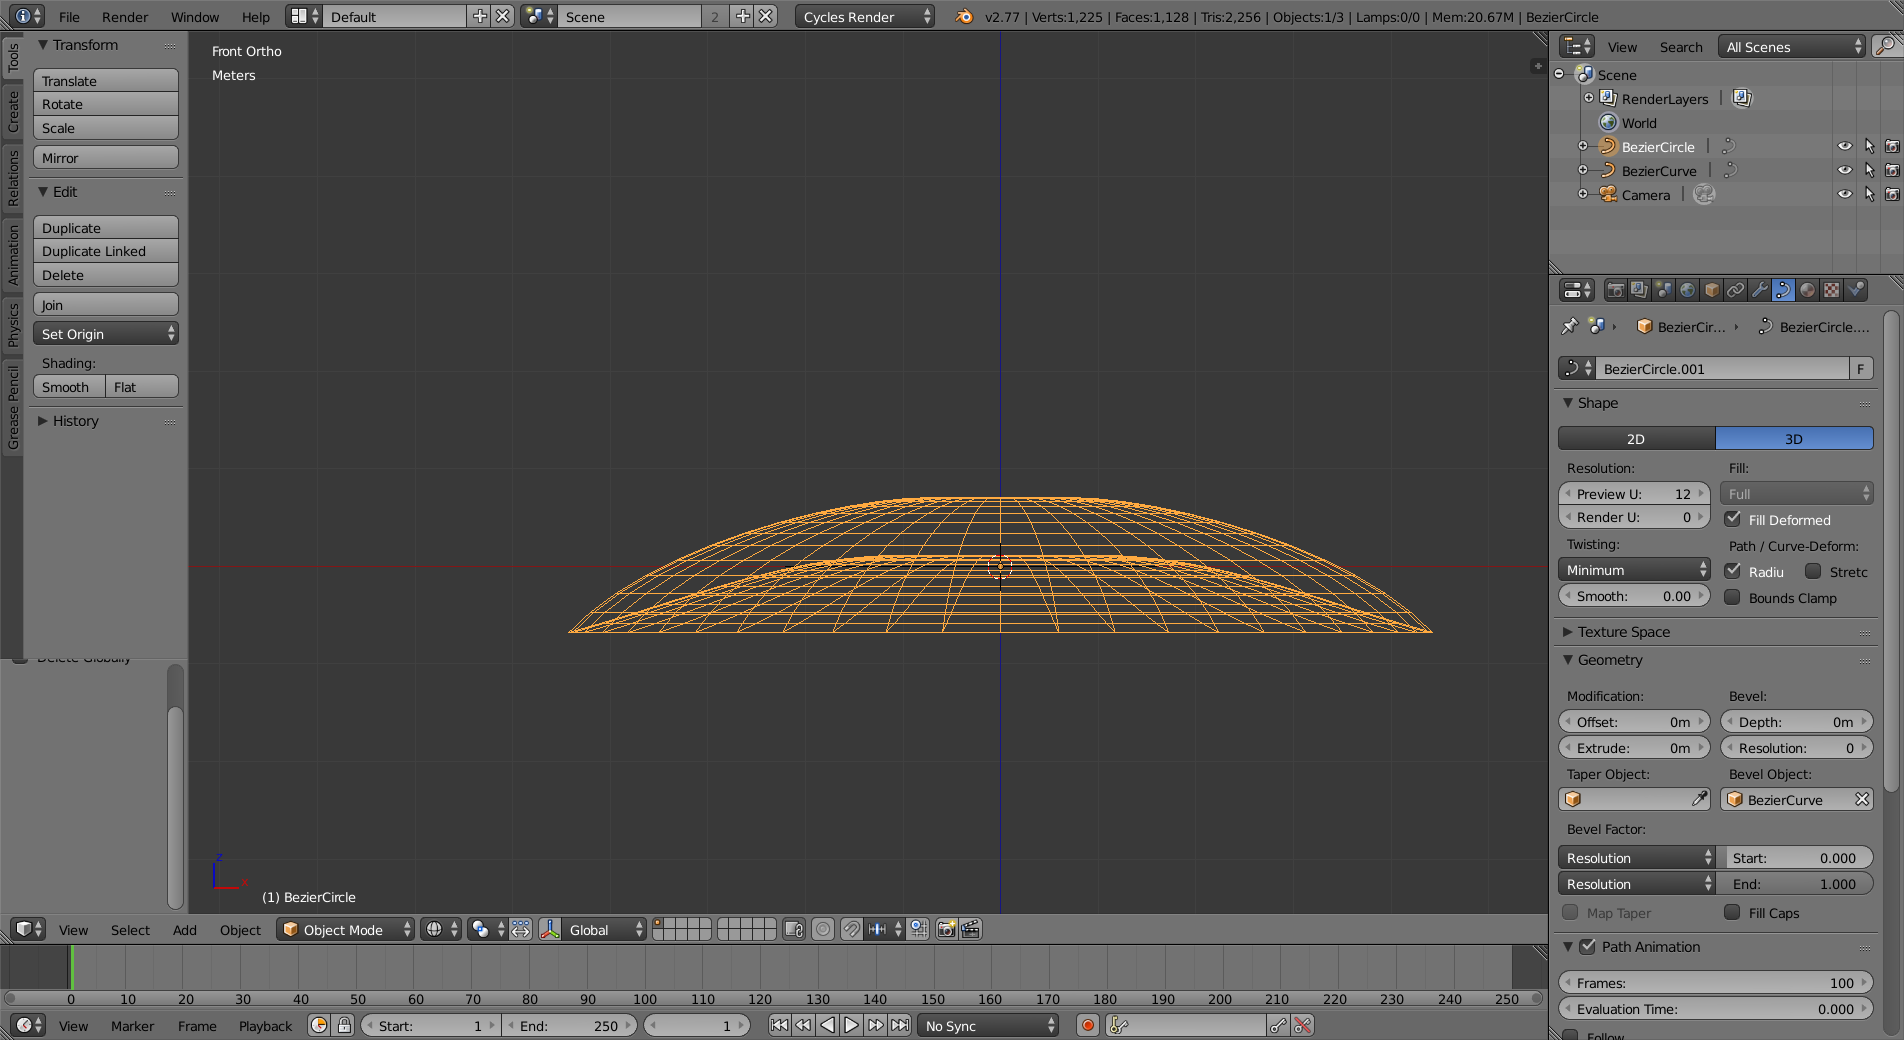Image resolution: width=1904 pixels, height=1040 pixels.
Task: Enable the Bounds Clamp checkbox
Action: pyautogui.click(x=1733, y=597)
